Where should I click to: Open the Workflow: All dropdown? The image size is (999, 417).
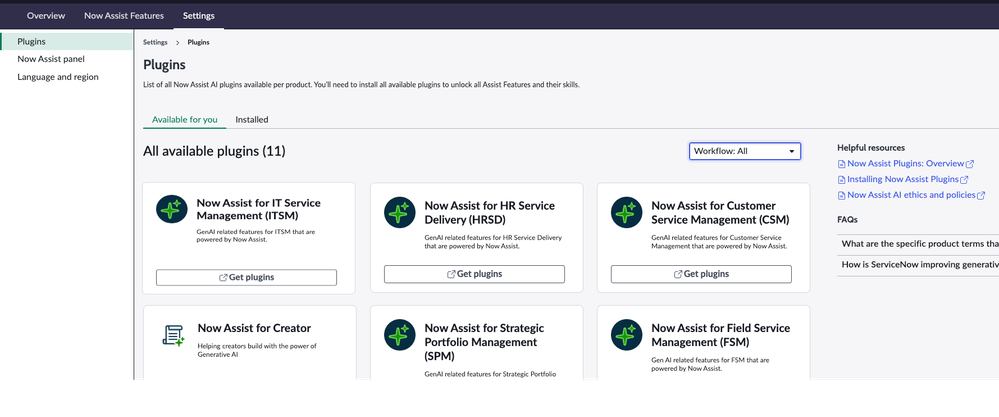[745, 151]
